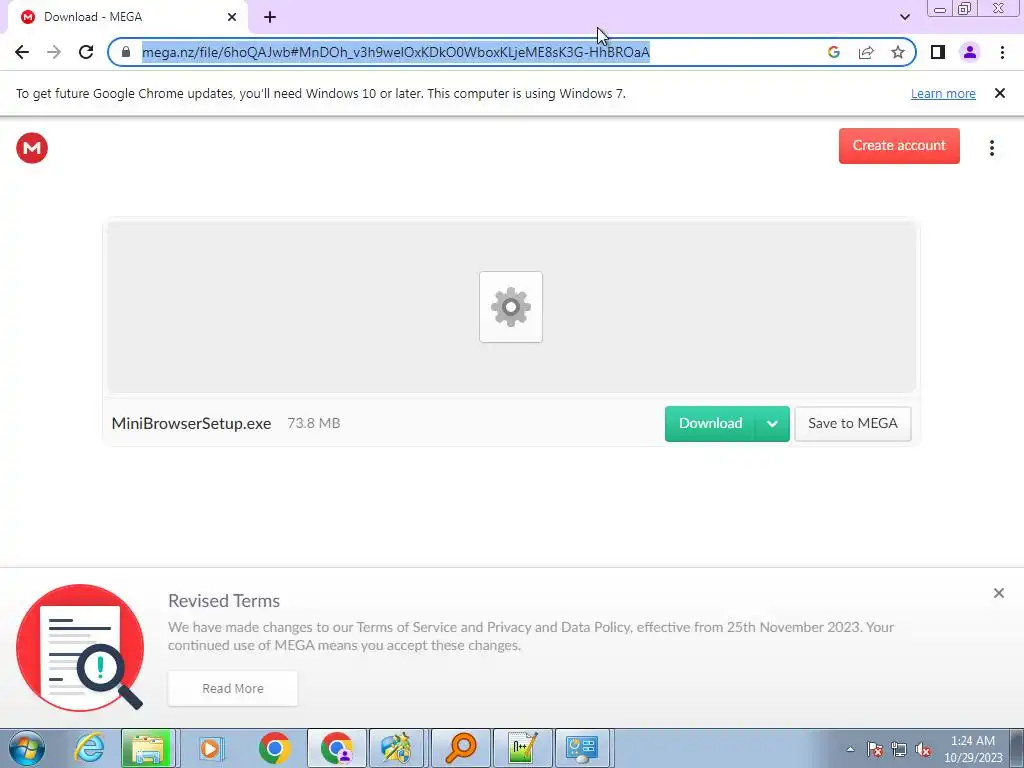Click the network tray icon
The width and height of the screenshot is (1024, 768).
point(899,750)
